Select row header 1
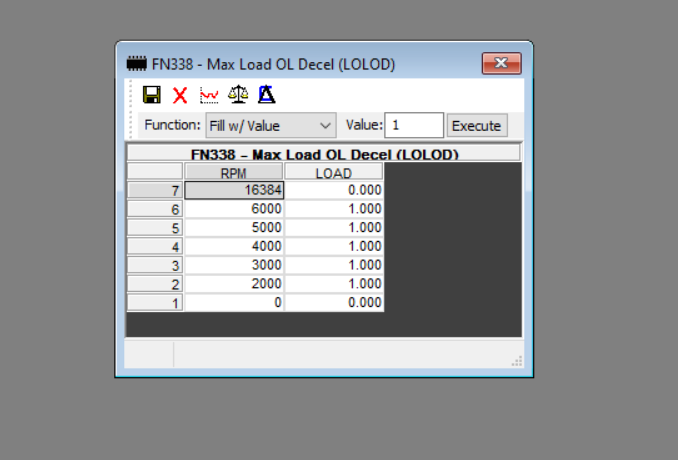 155,303
